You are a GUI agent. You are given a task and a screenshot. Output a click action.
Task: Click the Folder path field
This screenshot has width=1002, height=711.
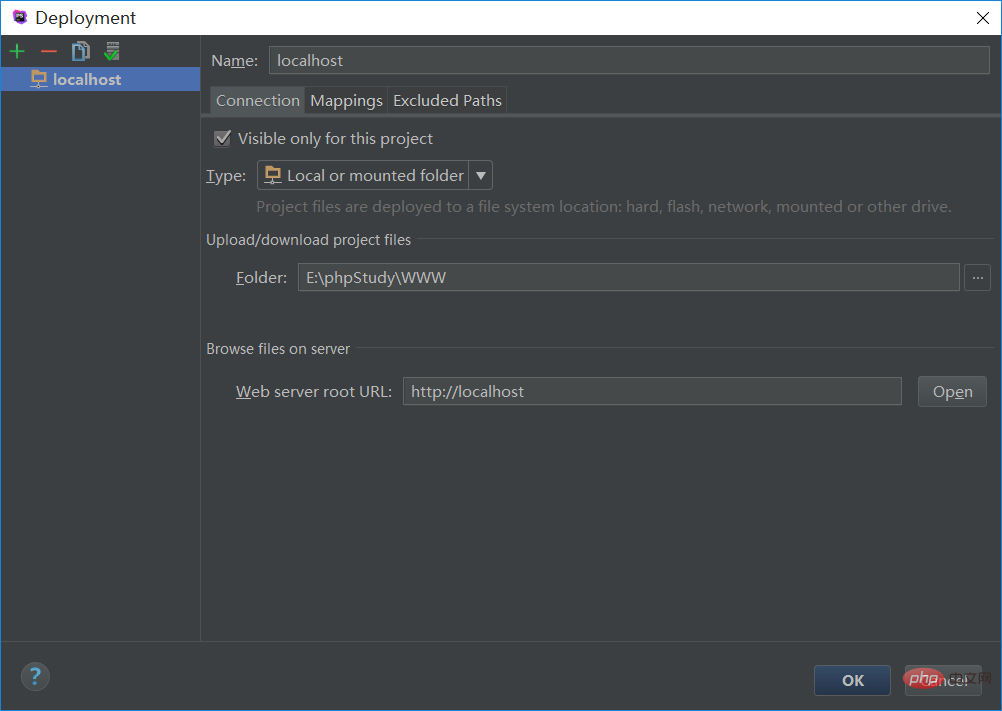click(x=629, y=277)
